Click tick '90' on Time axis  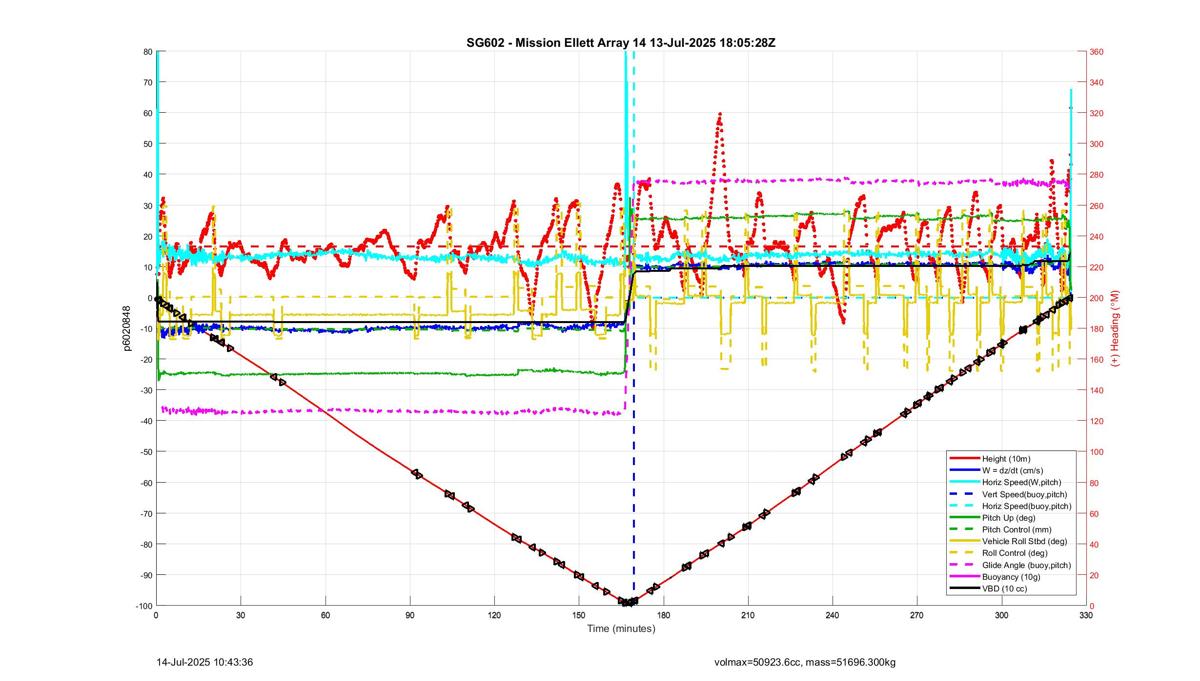tap(410, 616)
